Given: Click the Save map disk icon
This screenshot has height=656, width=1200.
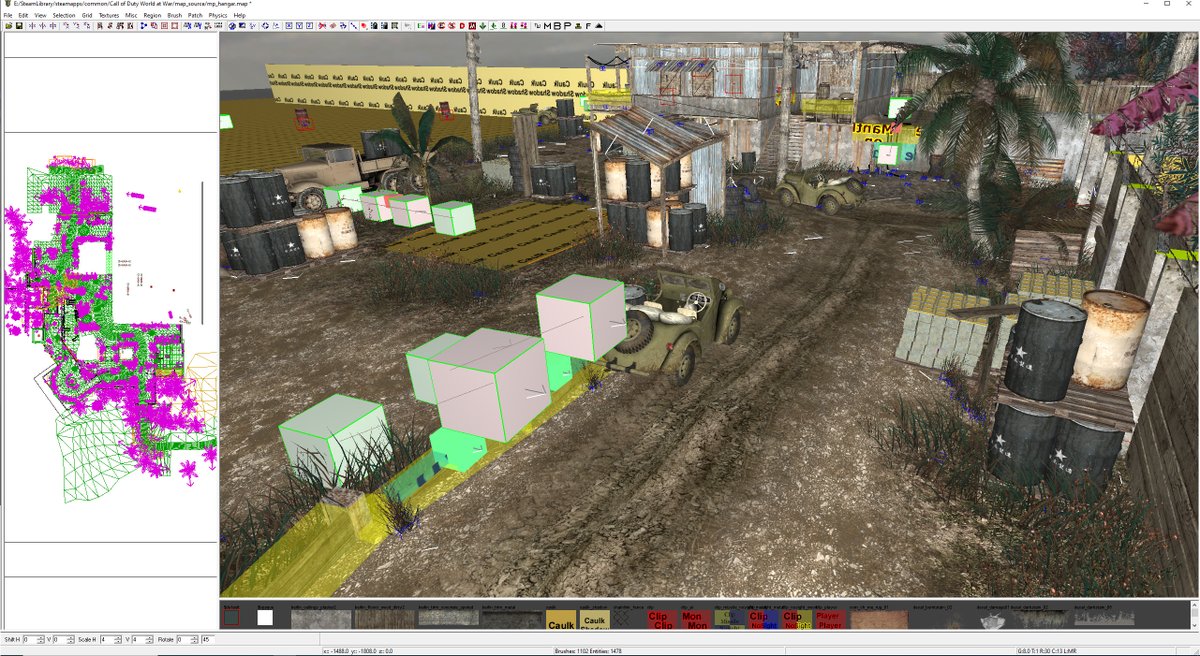Looking at the screenshot, I should 18,26.
